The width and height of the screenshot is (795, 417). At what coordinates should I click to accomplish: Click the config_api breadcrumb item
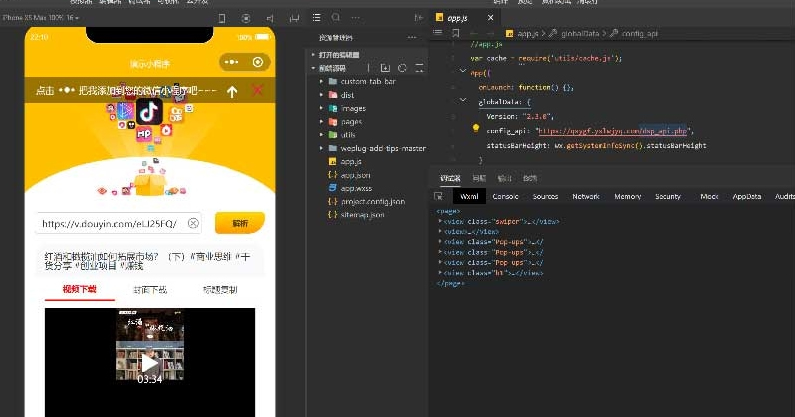click(639, 33)
